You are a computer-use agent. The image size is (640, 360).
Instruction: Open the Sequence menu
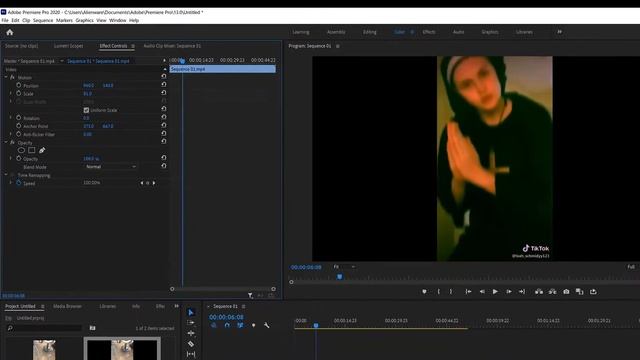[43, 20]
